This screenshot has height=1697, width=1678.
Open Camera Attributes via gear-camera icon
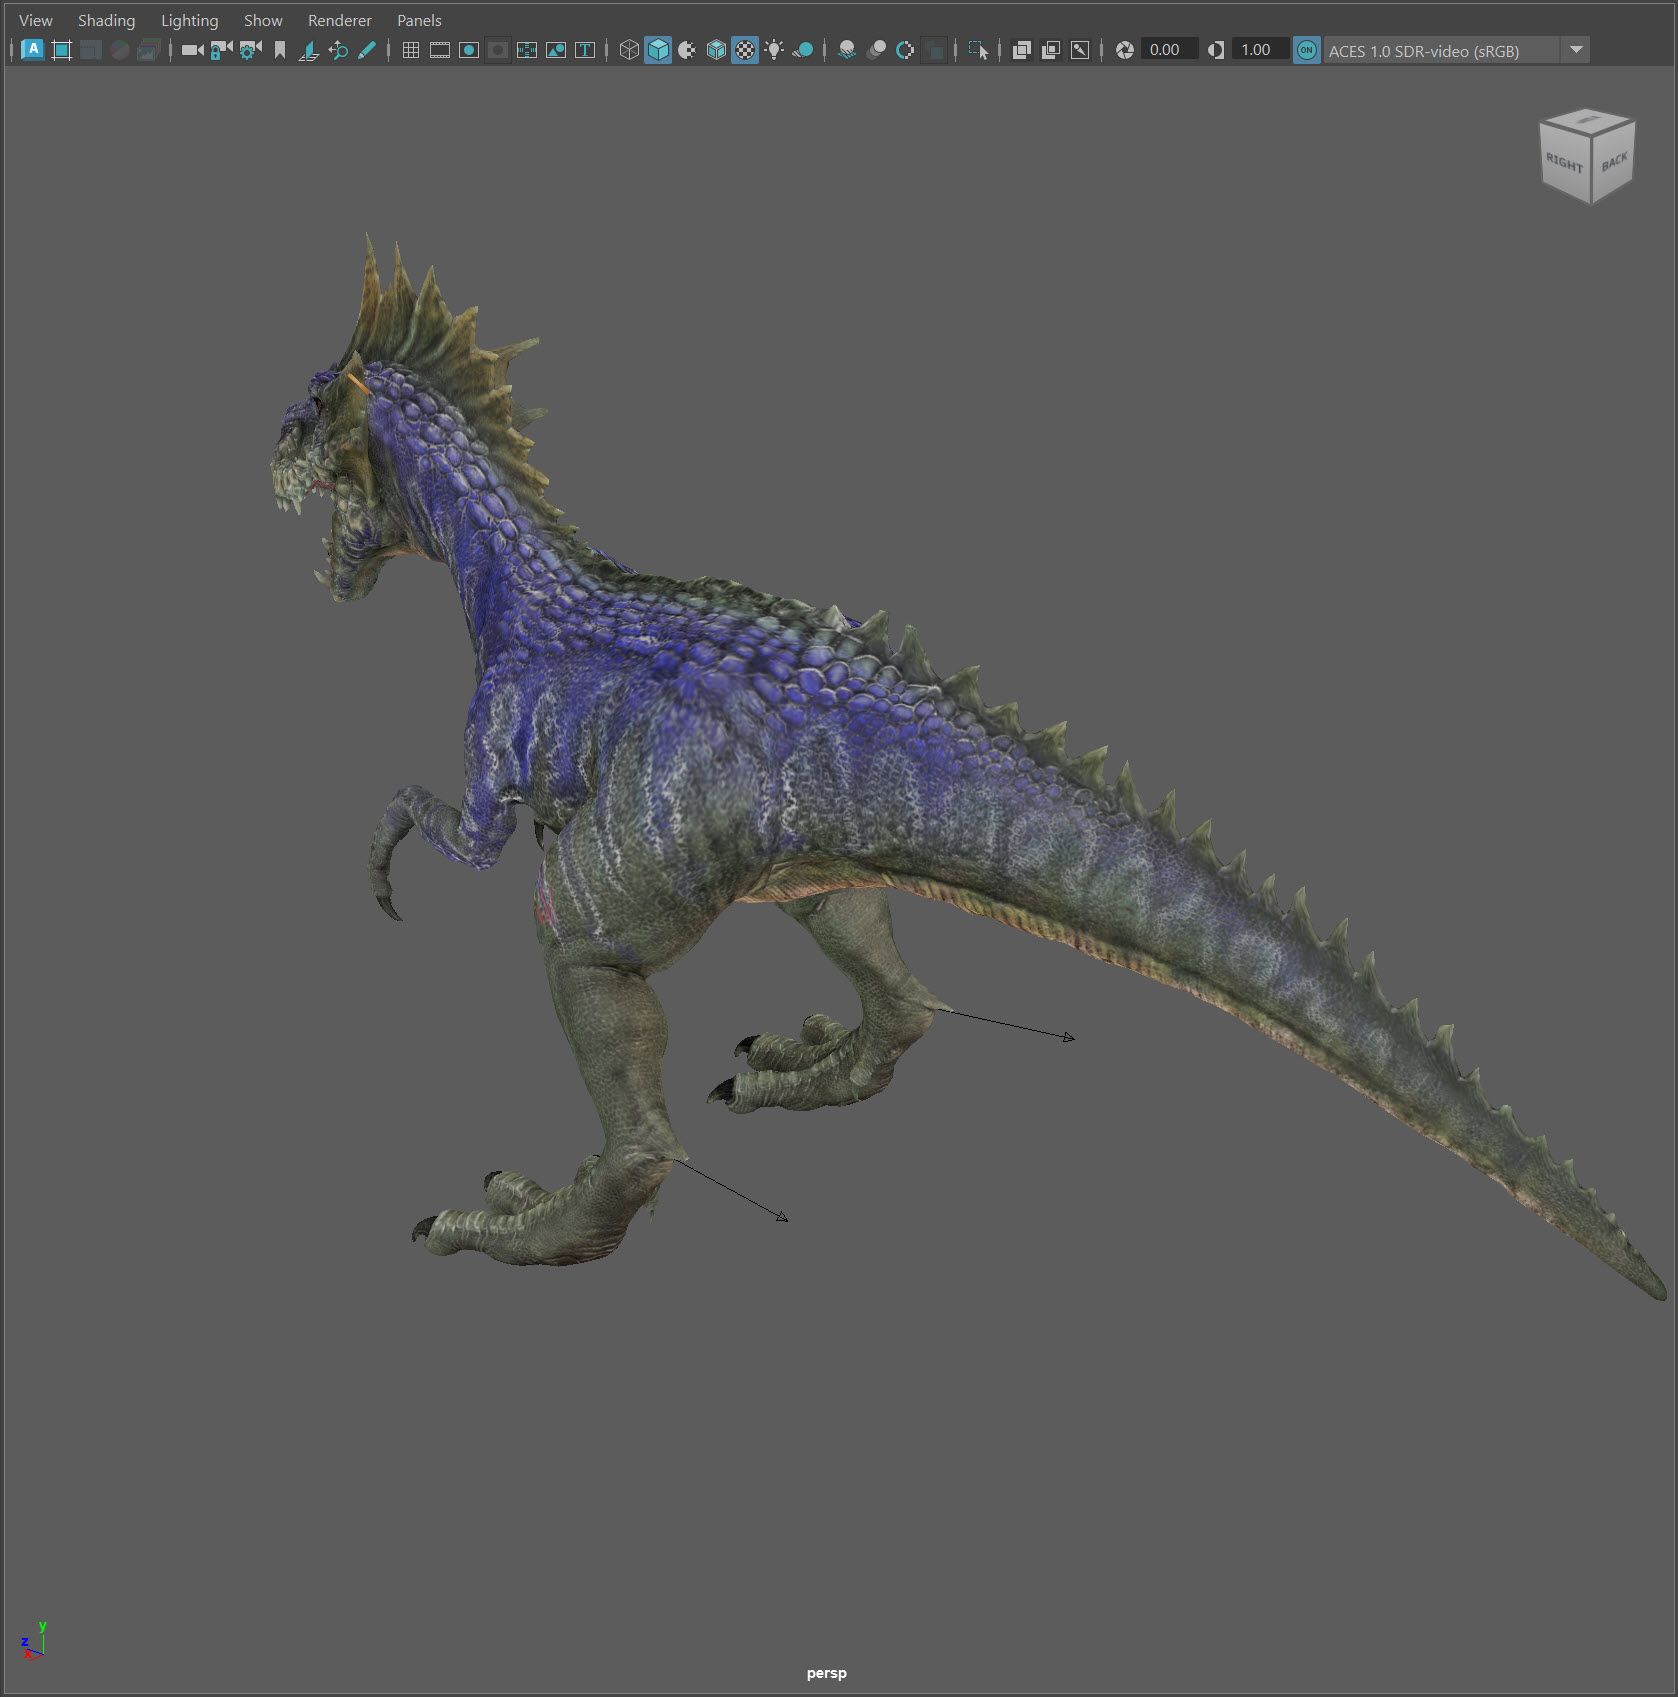(x=250, y=50)
